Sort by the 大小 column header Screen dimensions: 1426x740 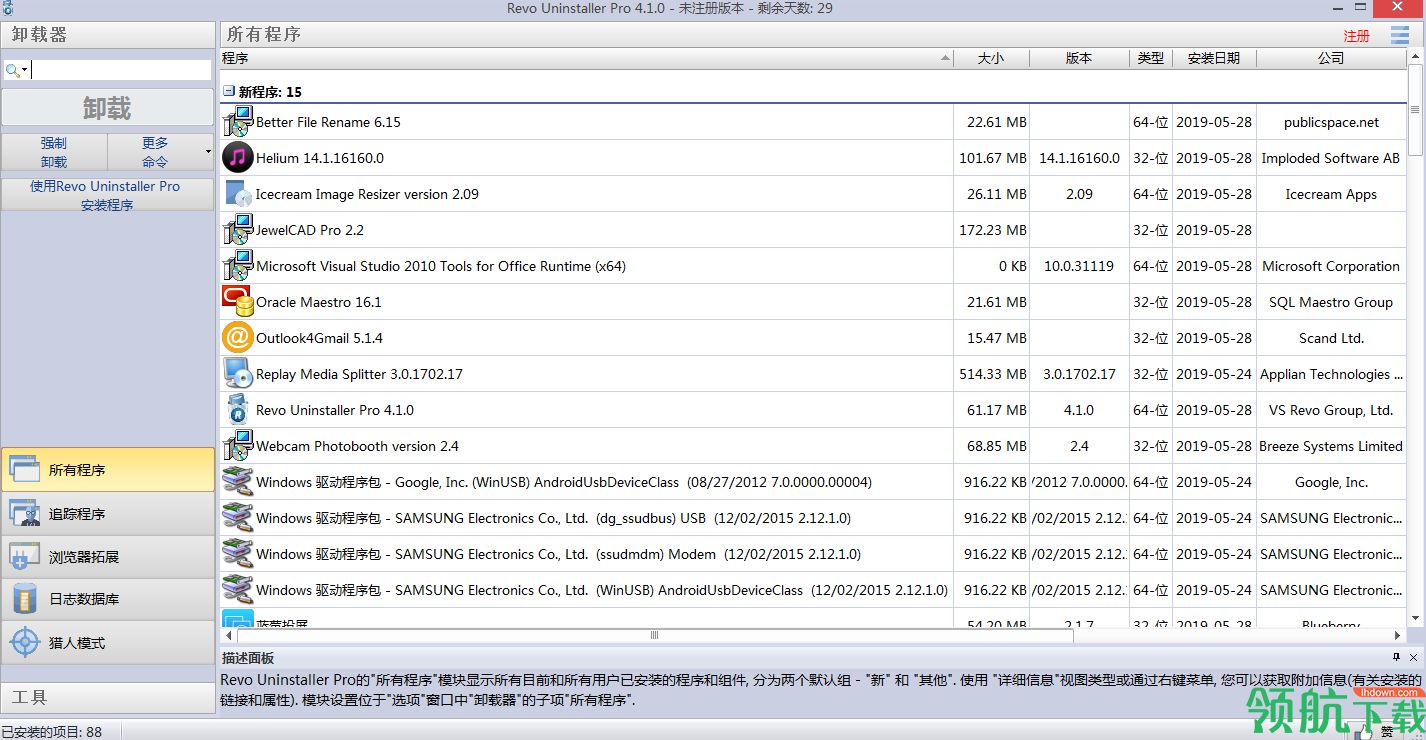pyautogui.click(x=991, y=58)
